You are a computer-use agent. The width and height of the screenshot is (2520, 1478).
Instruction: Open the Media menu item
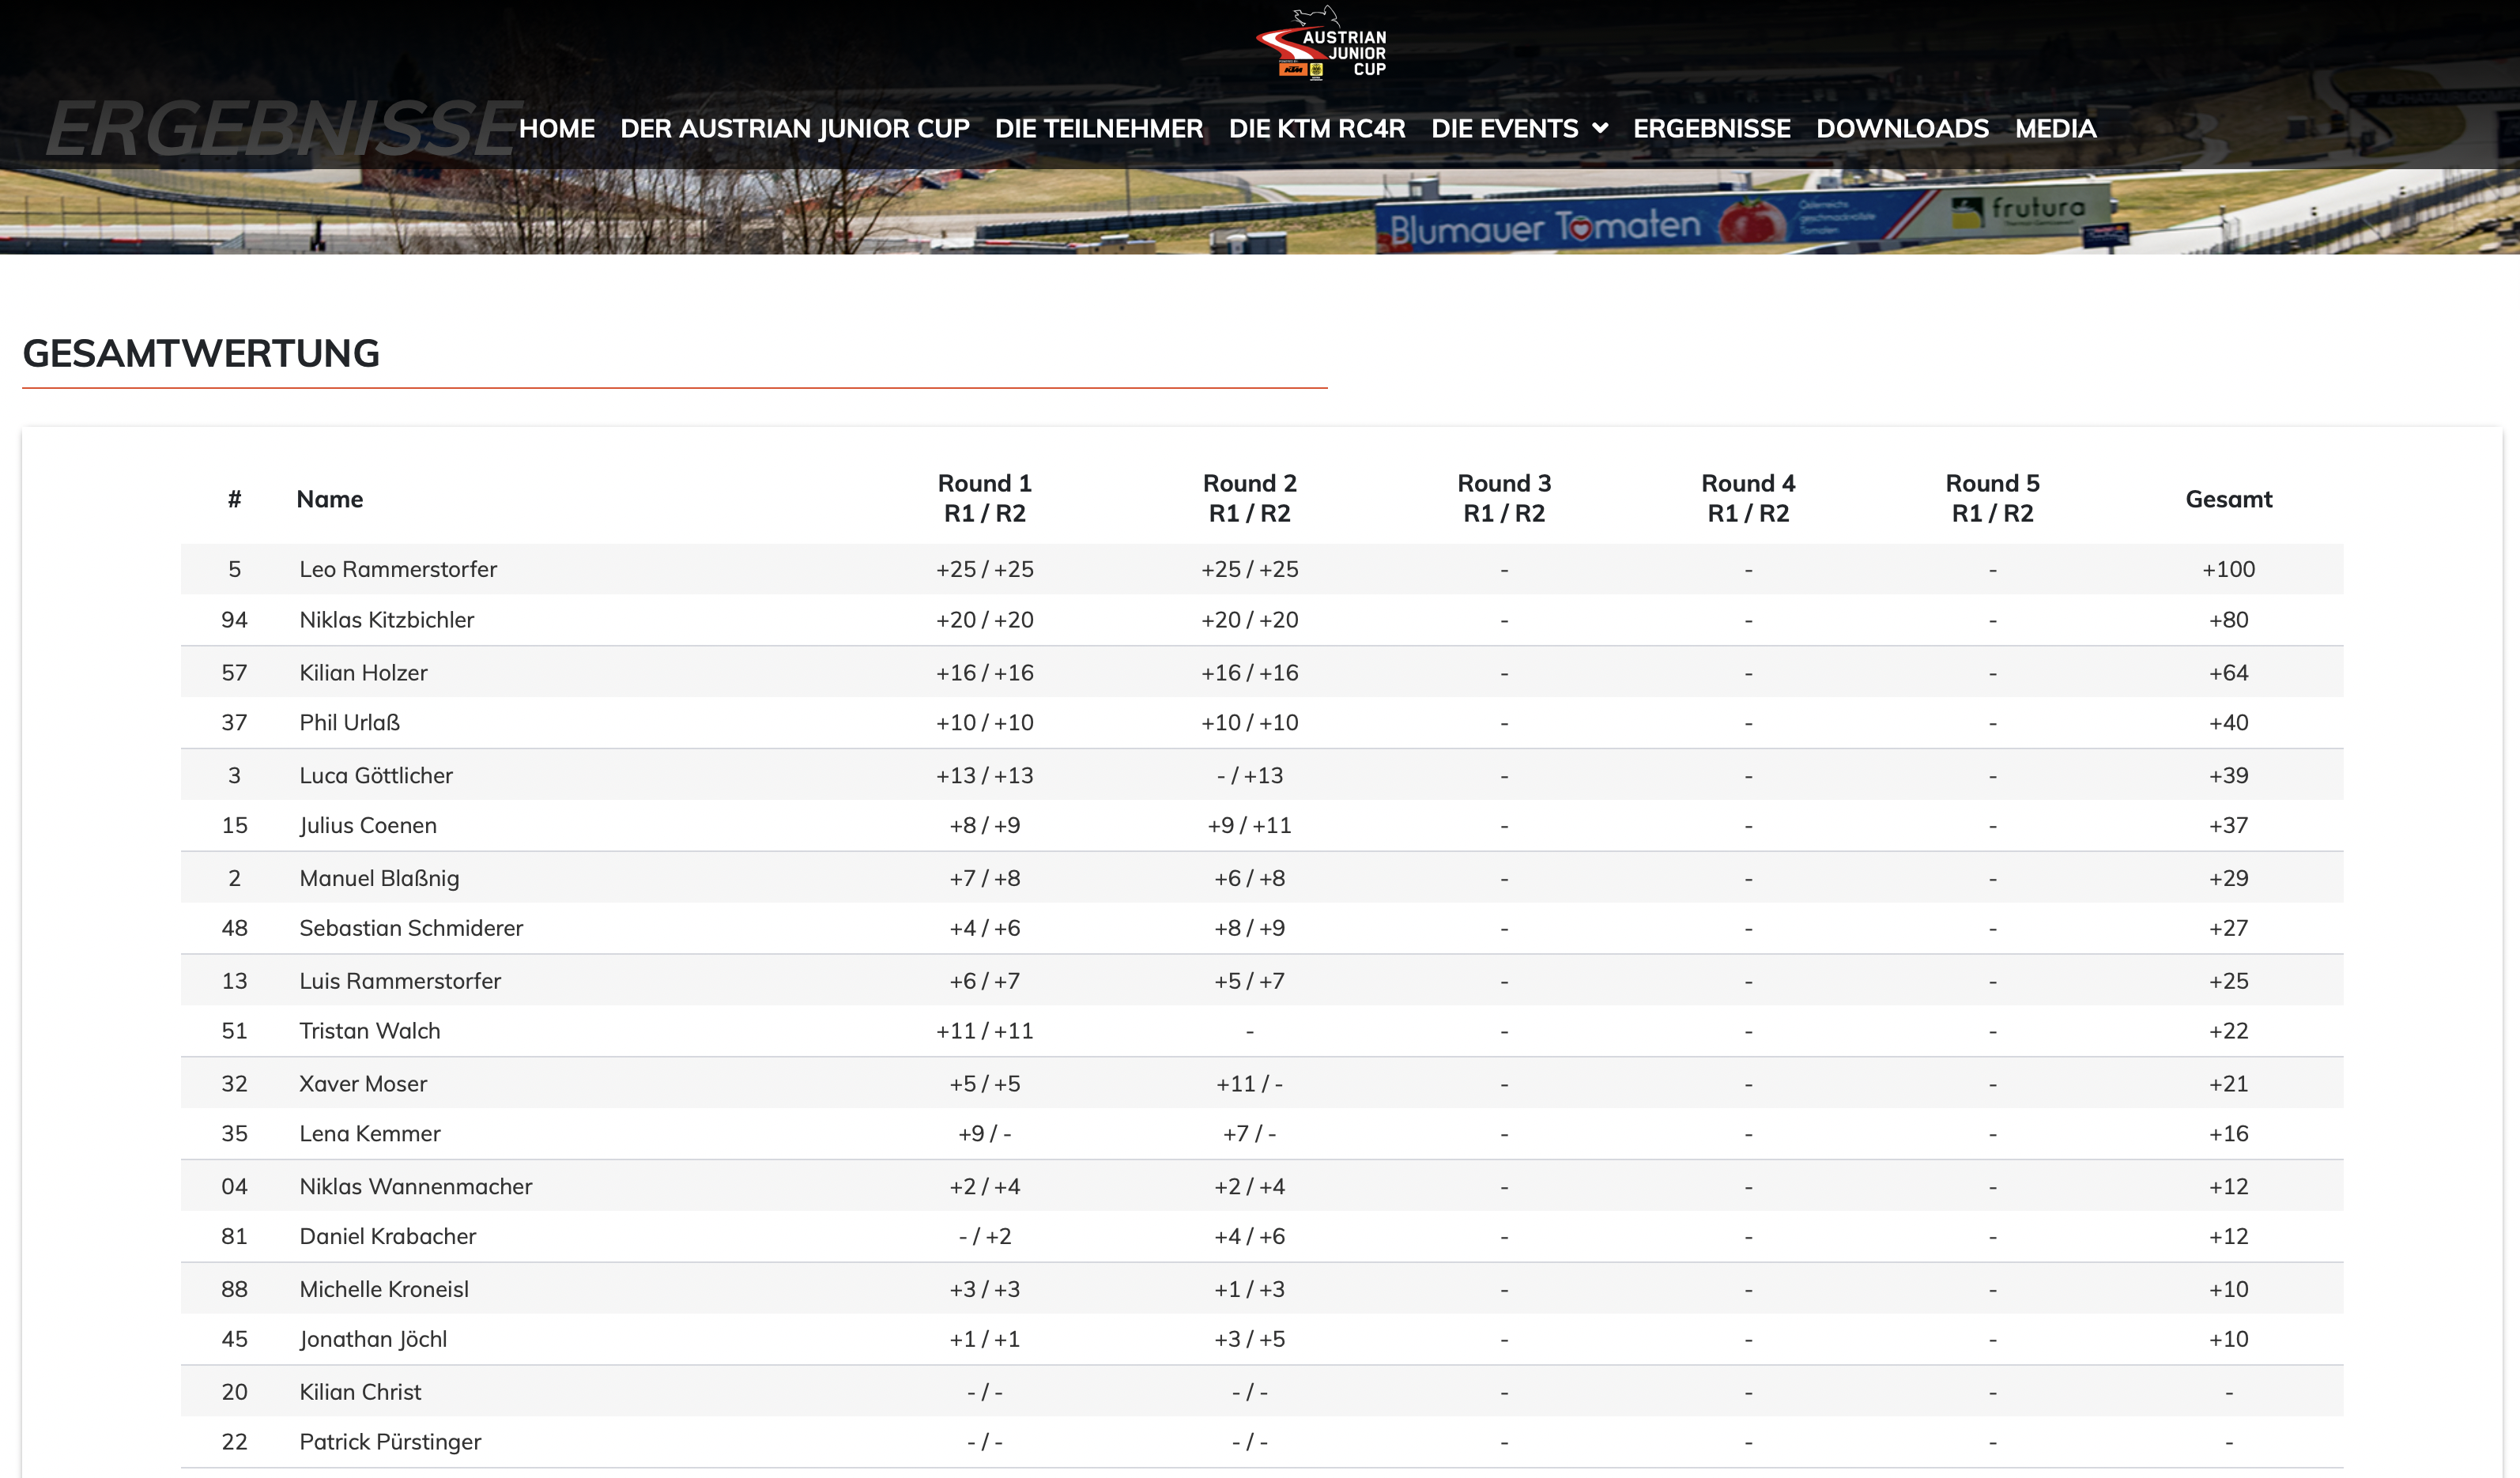pos(2055,128)
